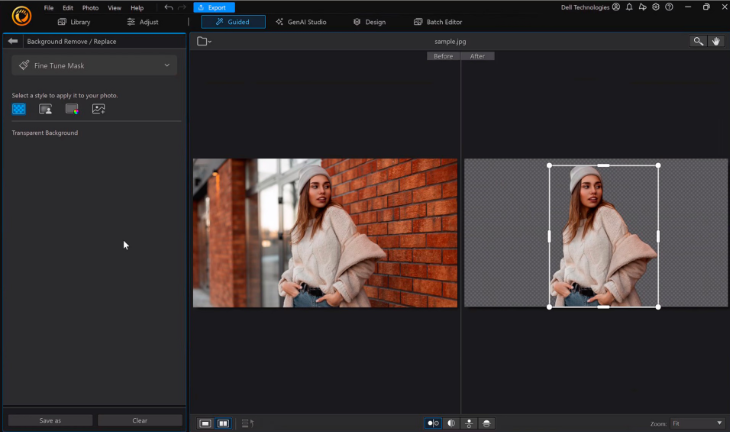Screen dimensions: 730x432
Task: Switch to single view layout mode
Action: pos(205,423)
